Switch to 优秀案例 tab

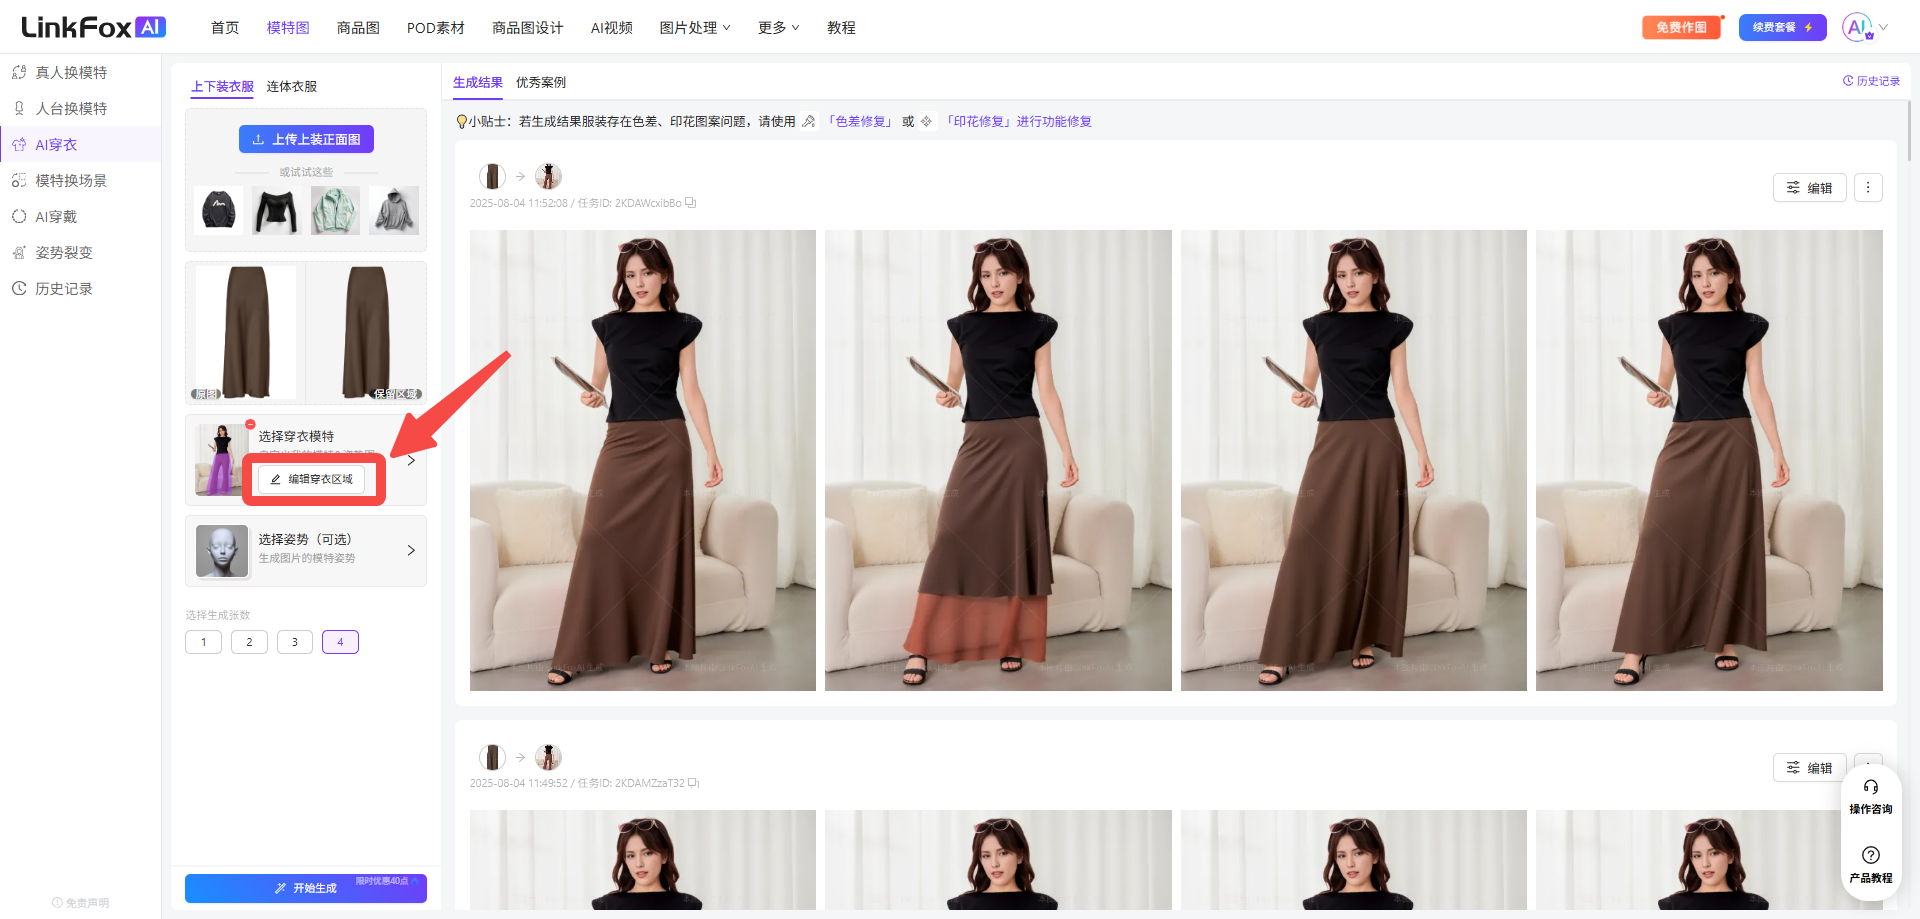click(541, 83)
